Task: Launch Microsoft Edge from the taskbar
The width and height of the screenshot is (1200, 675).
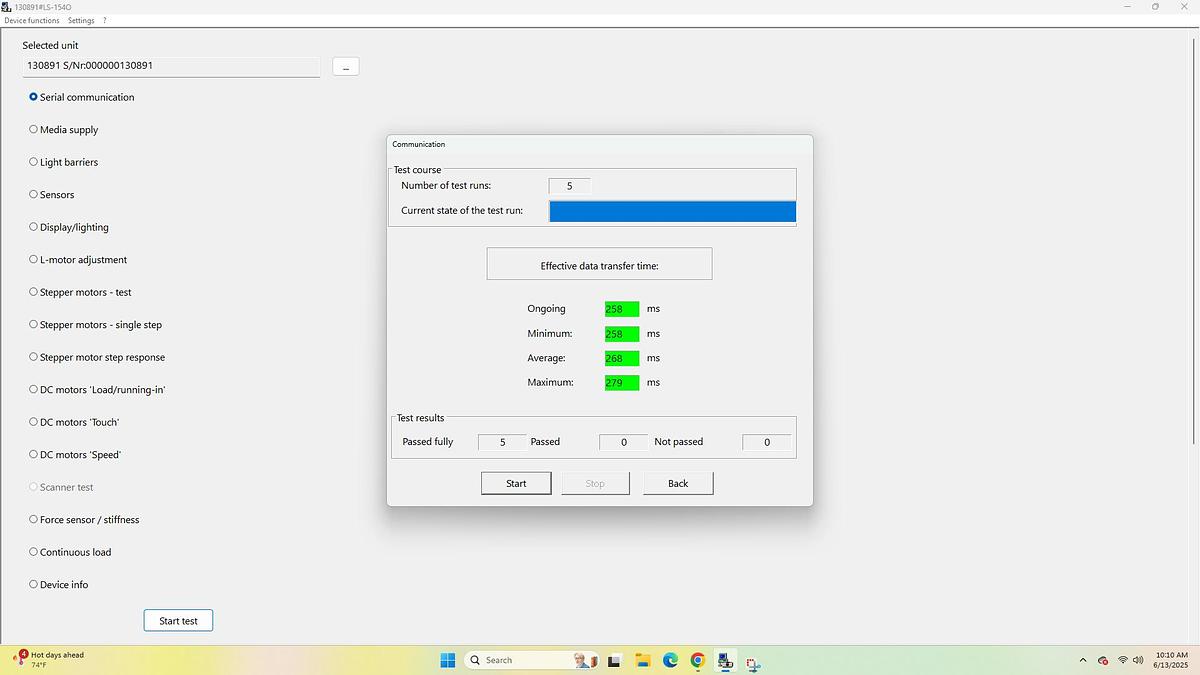Action: 670,660
